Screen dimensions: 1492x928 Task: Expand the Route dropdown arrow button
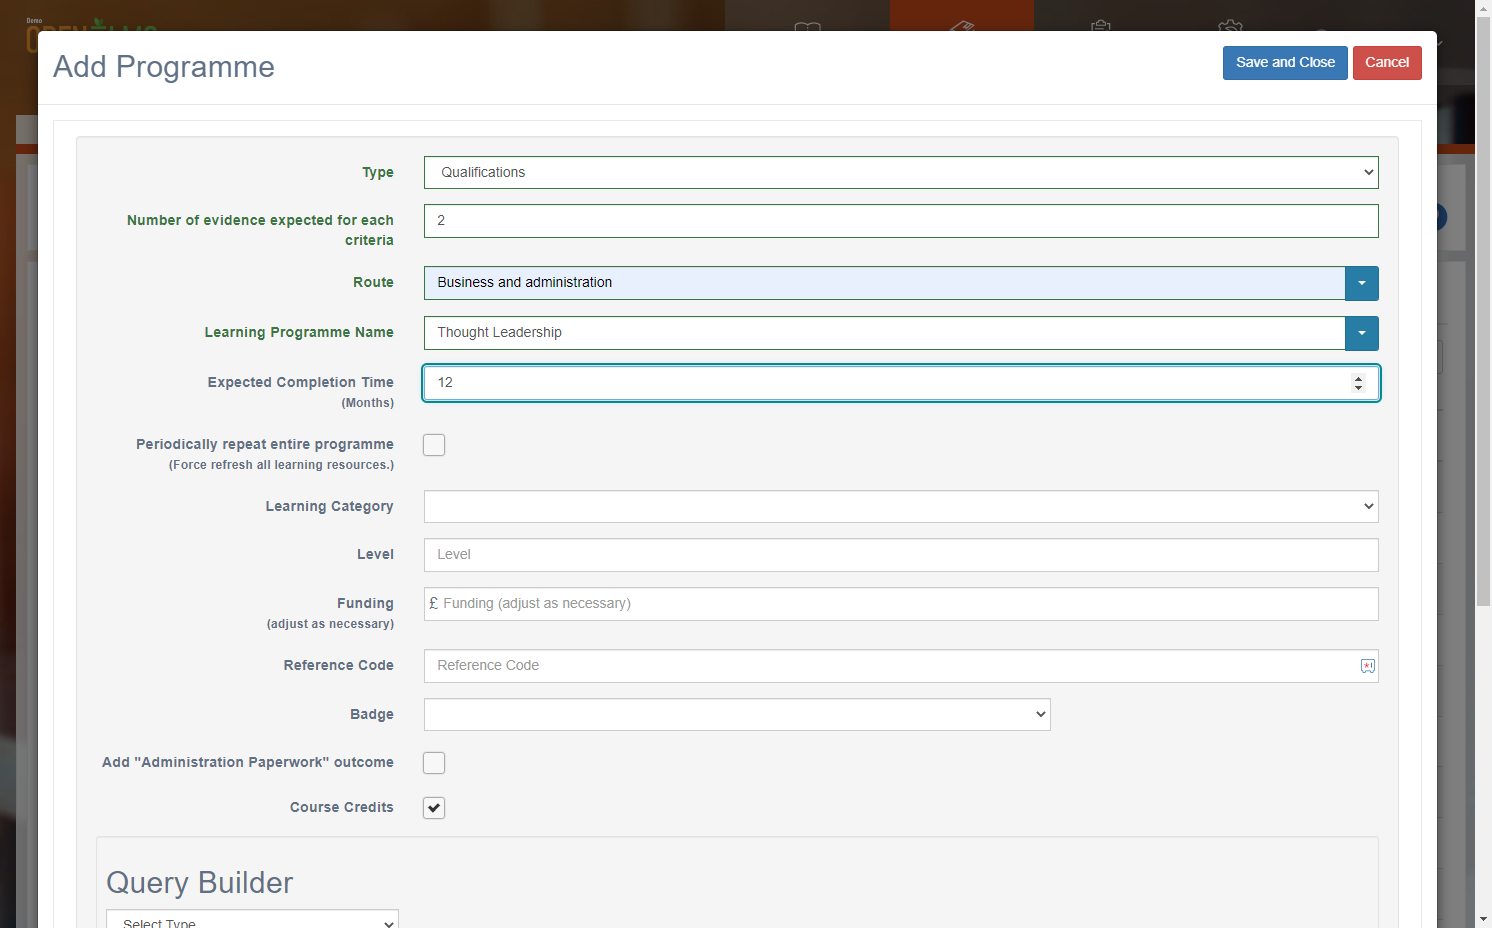point(1362,283)
